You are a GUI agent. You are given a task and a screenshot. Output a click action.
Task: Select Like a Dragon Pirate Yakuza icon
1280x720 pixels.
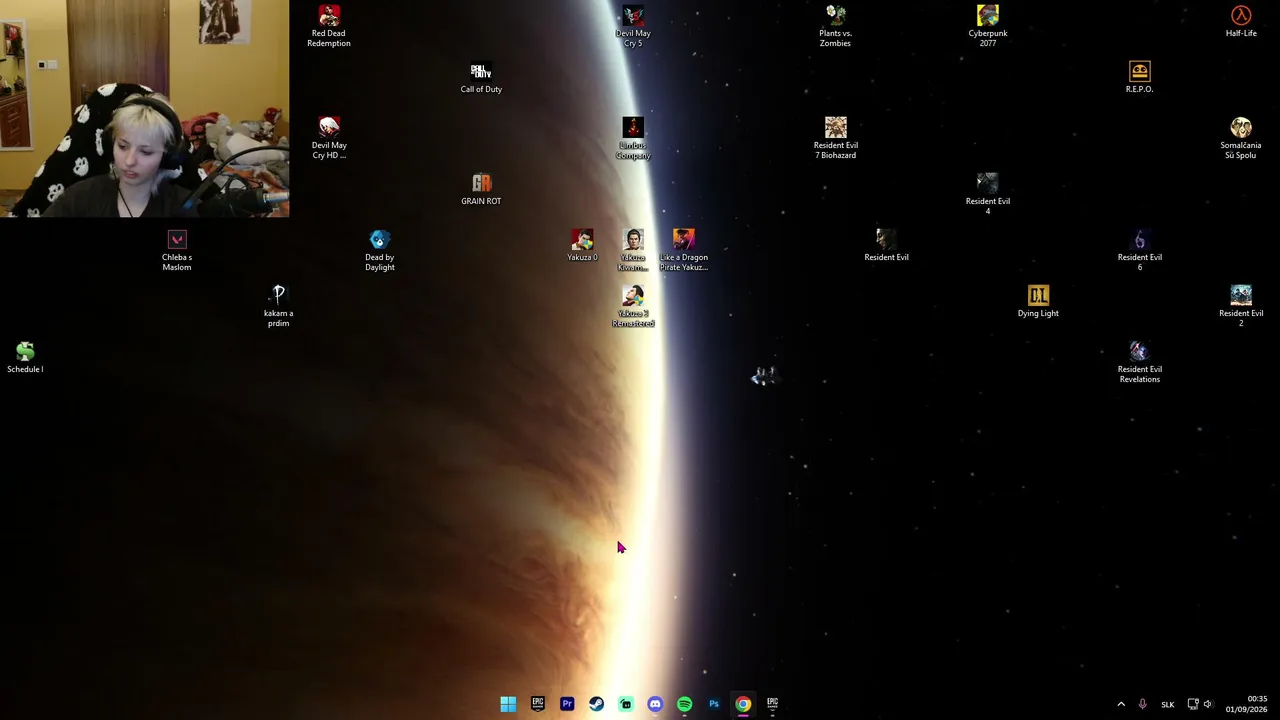click(x=684, y=250)
